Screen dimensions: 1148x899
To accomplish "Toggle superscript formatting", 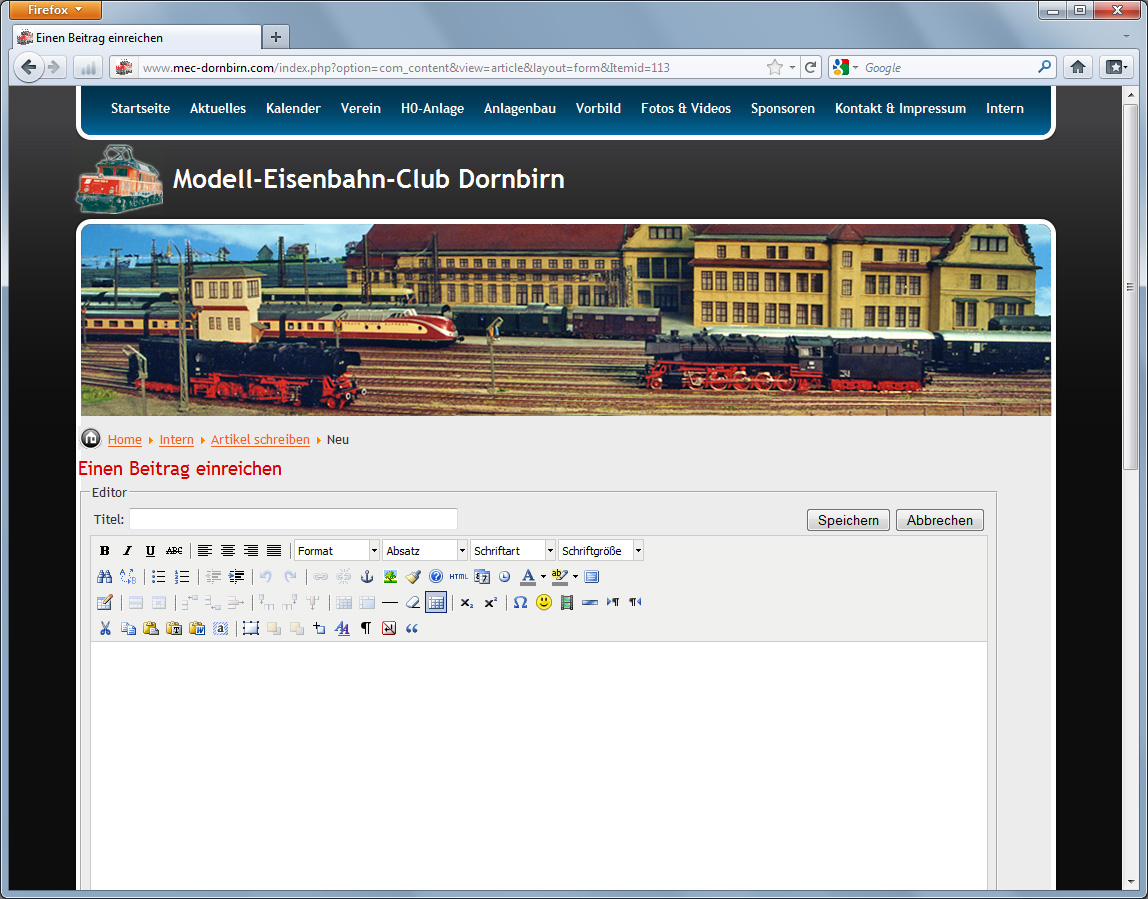I will point(490,603).
